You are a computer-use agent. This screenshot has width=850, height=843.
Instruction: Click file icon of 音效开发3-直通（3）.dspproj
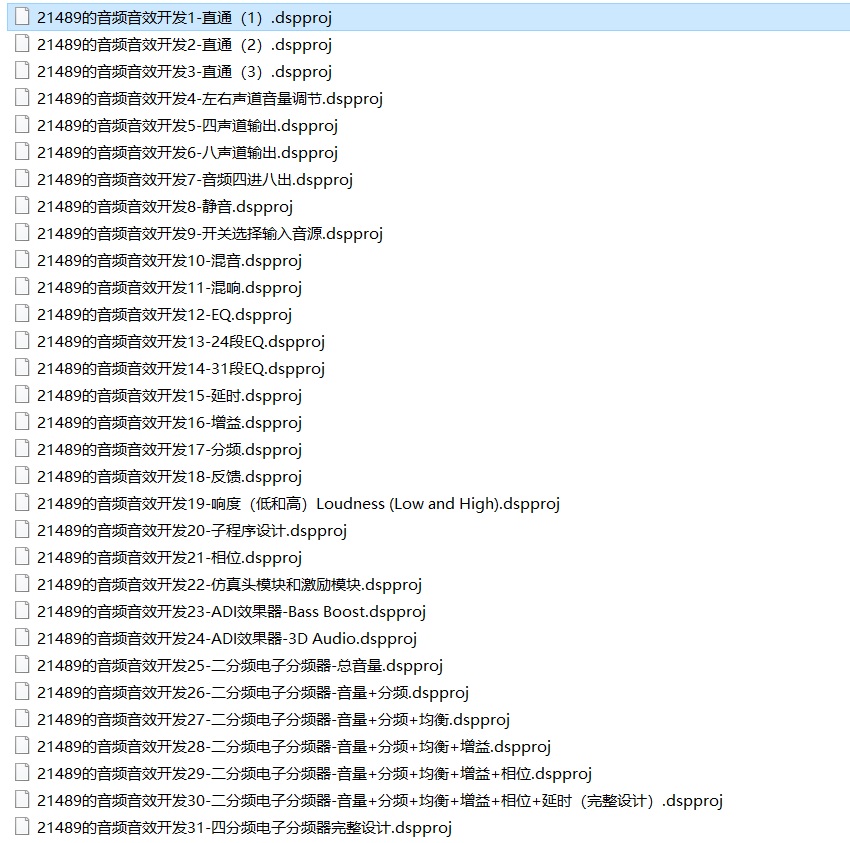(22, 71)
